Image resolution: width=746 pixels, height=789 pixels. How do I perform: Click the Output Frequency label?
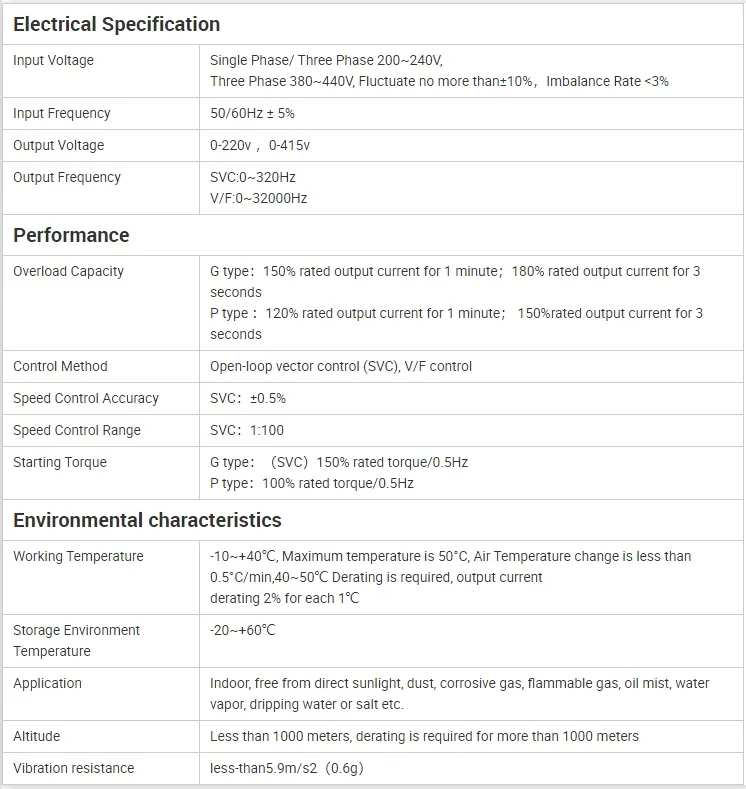tap(67, 177)
